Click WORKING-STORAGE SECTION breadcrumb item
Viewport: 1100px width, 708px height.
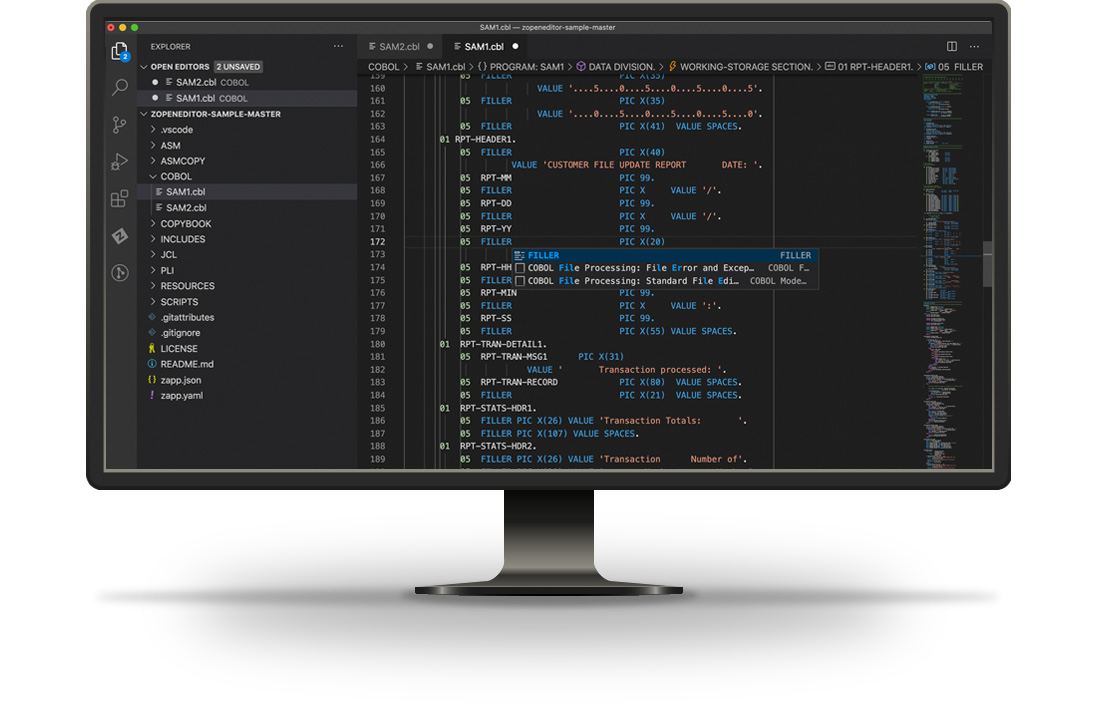pos(745,66)
